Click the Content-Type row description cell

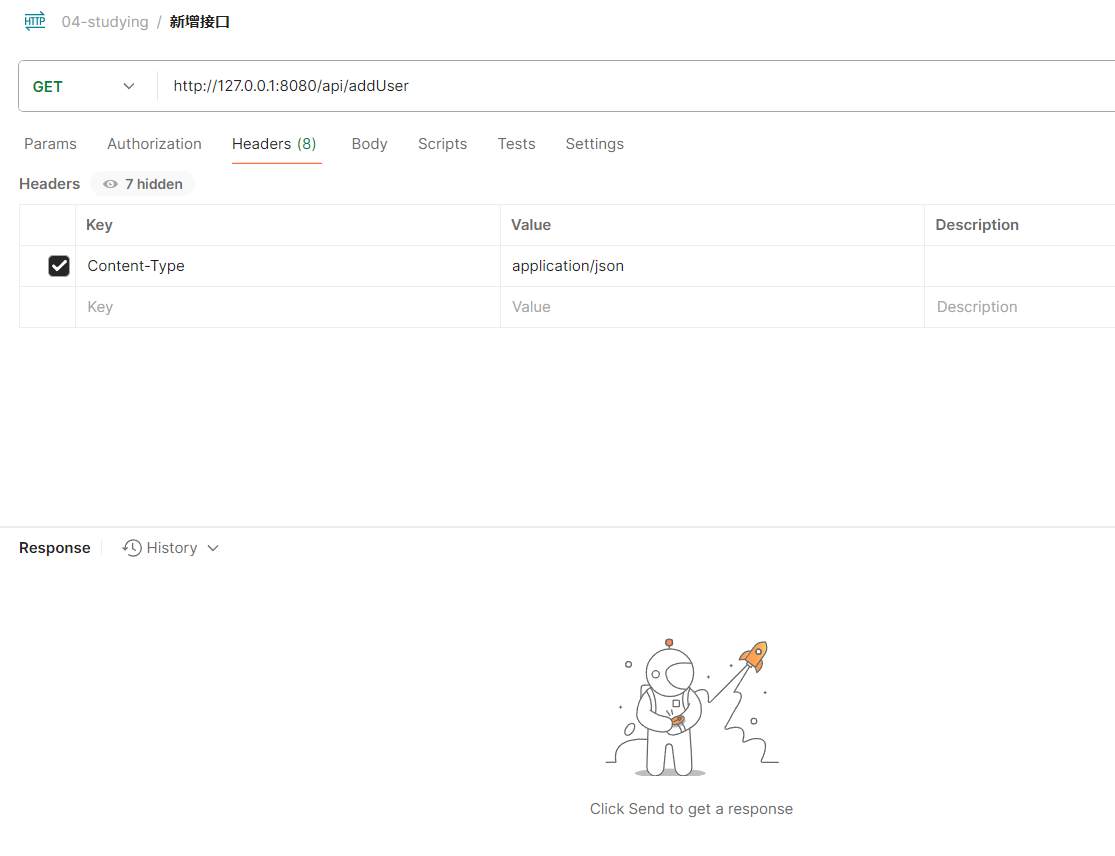point(1020,266)
